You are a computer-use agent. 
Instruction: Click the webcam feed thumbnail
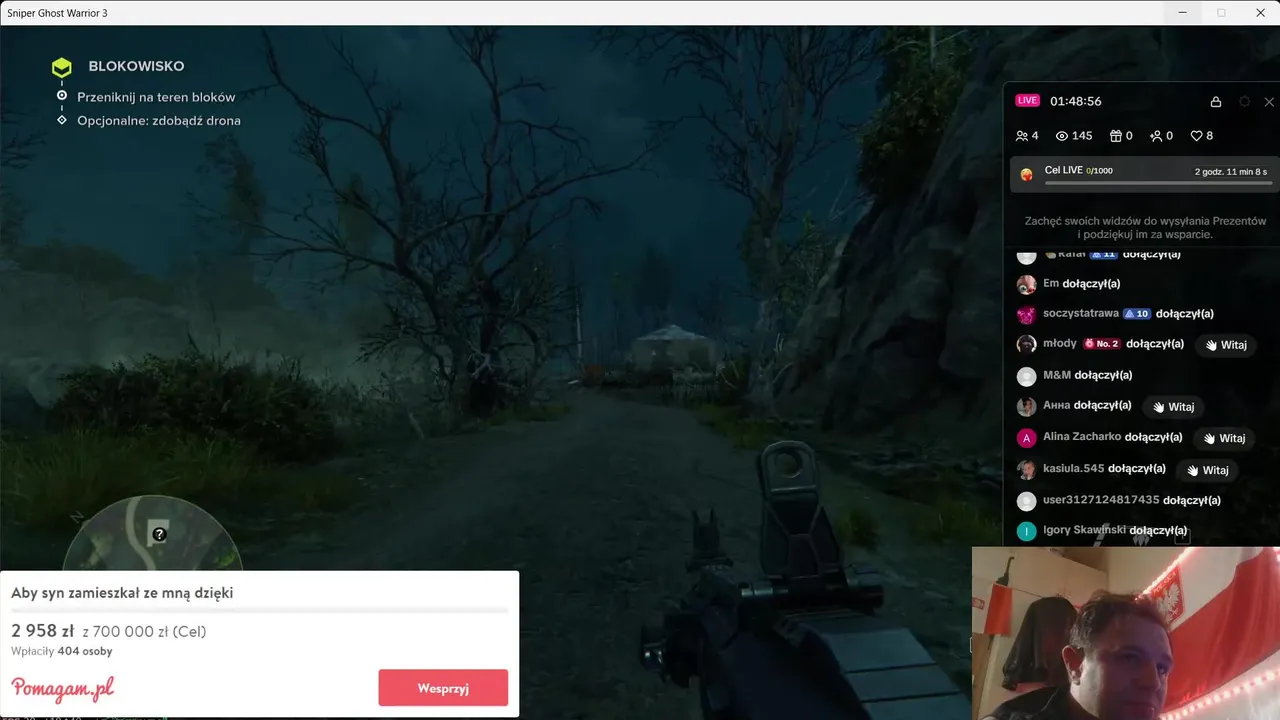coord(1125,633)
